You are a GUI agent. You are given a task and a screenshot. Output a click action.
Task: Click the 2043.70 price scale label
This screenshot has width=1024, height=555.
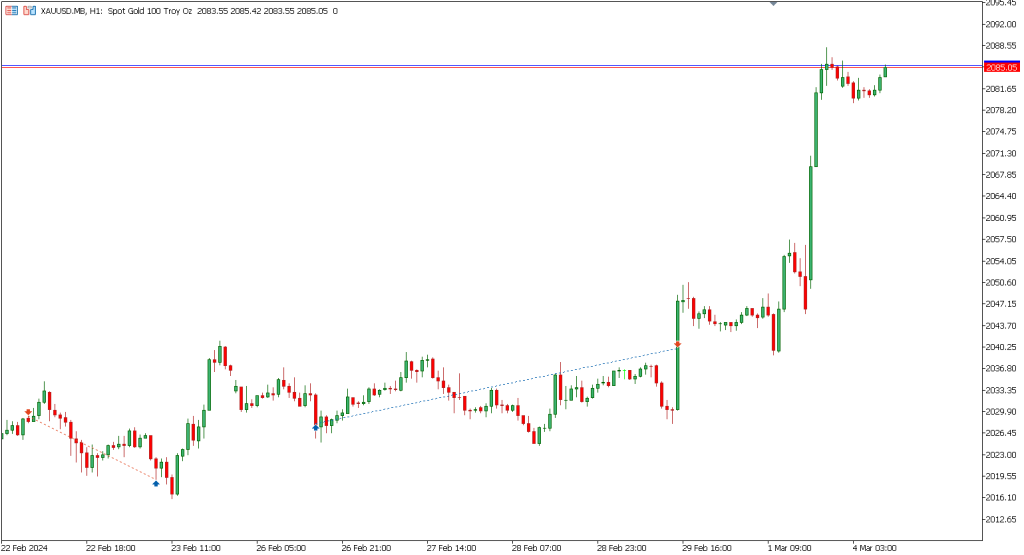(x=1001, y=326)
